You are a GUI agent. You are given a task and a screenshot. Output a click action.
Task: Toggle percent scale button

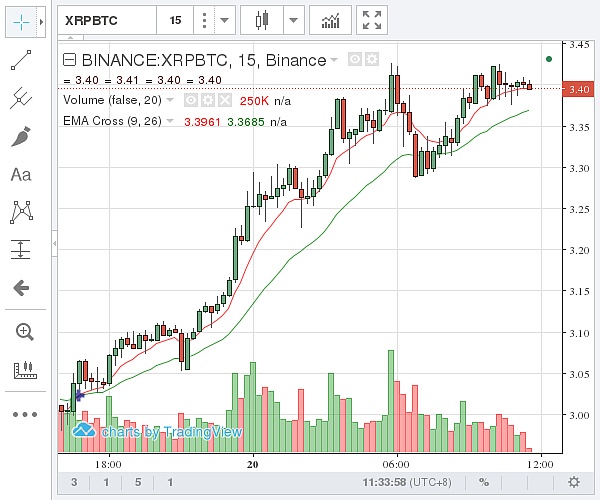point(484,482)
